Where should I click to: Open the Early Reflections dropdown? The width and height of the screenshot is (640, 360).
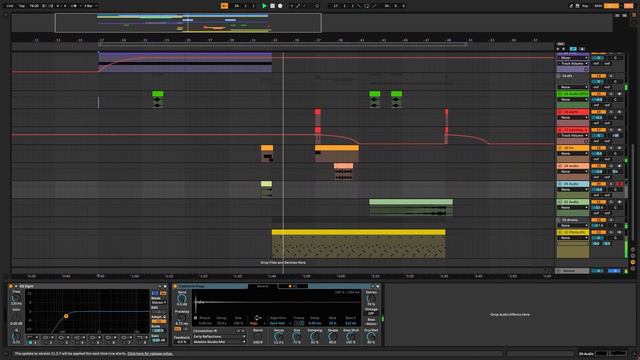219,336
